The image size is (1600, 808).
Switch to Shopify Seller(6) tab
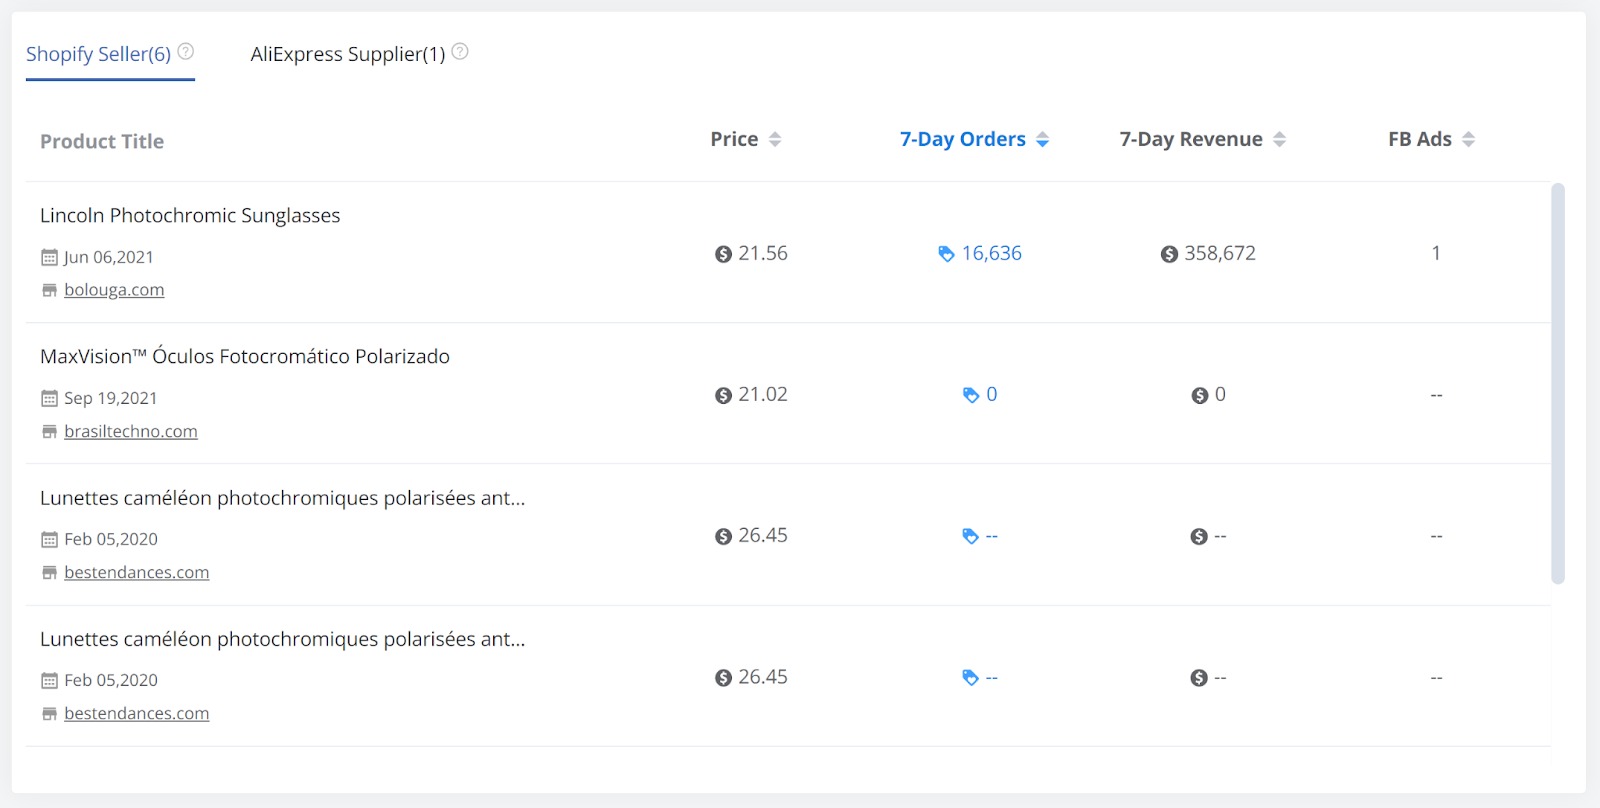point(98,54)
